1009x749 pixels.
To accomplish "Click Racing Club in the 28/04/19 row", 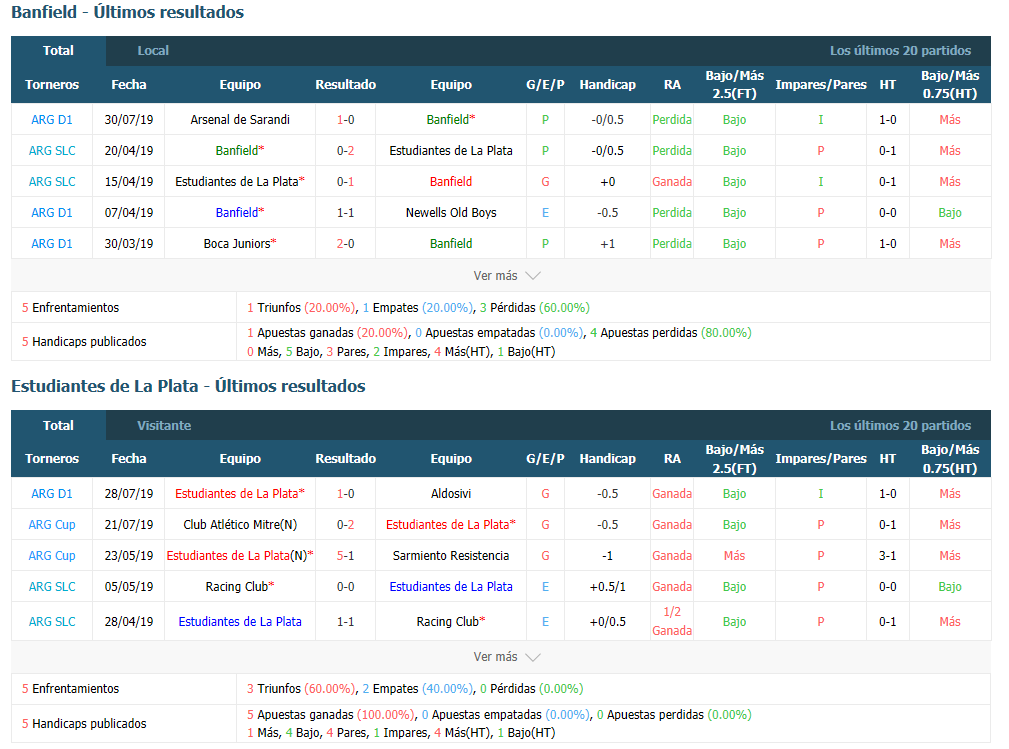I will (448, 622).
